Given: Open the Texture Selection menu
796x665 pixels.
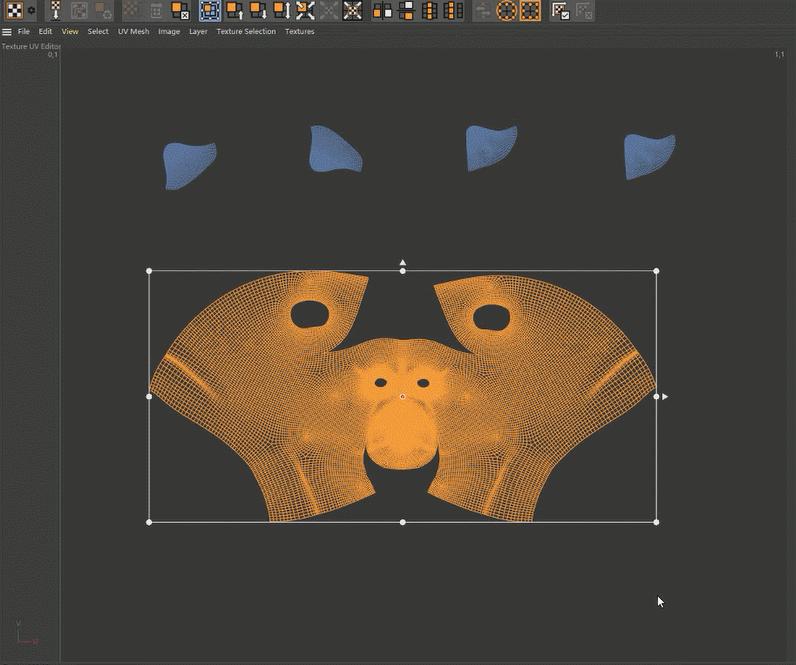Looking at the screenshot, I should [246, 31].
